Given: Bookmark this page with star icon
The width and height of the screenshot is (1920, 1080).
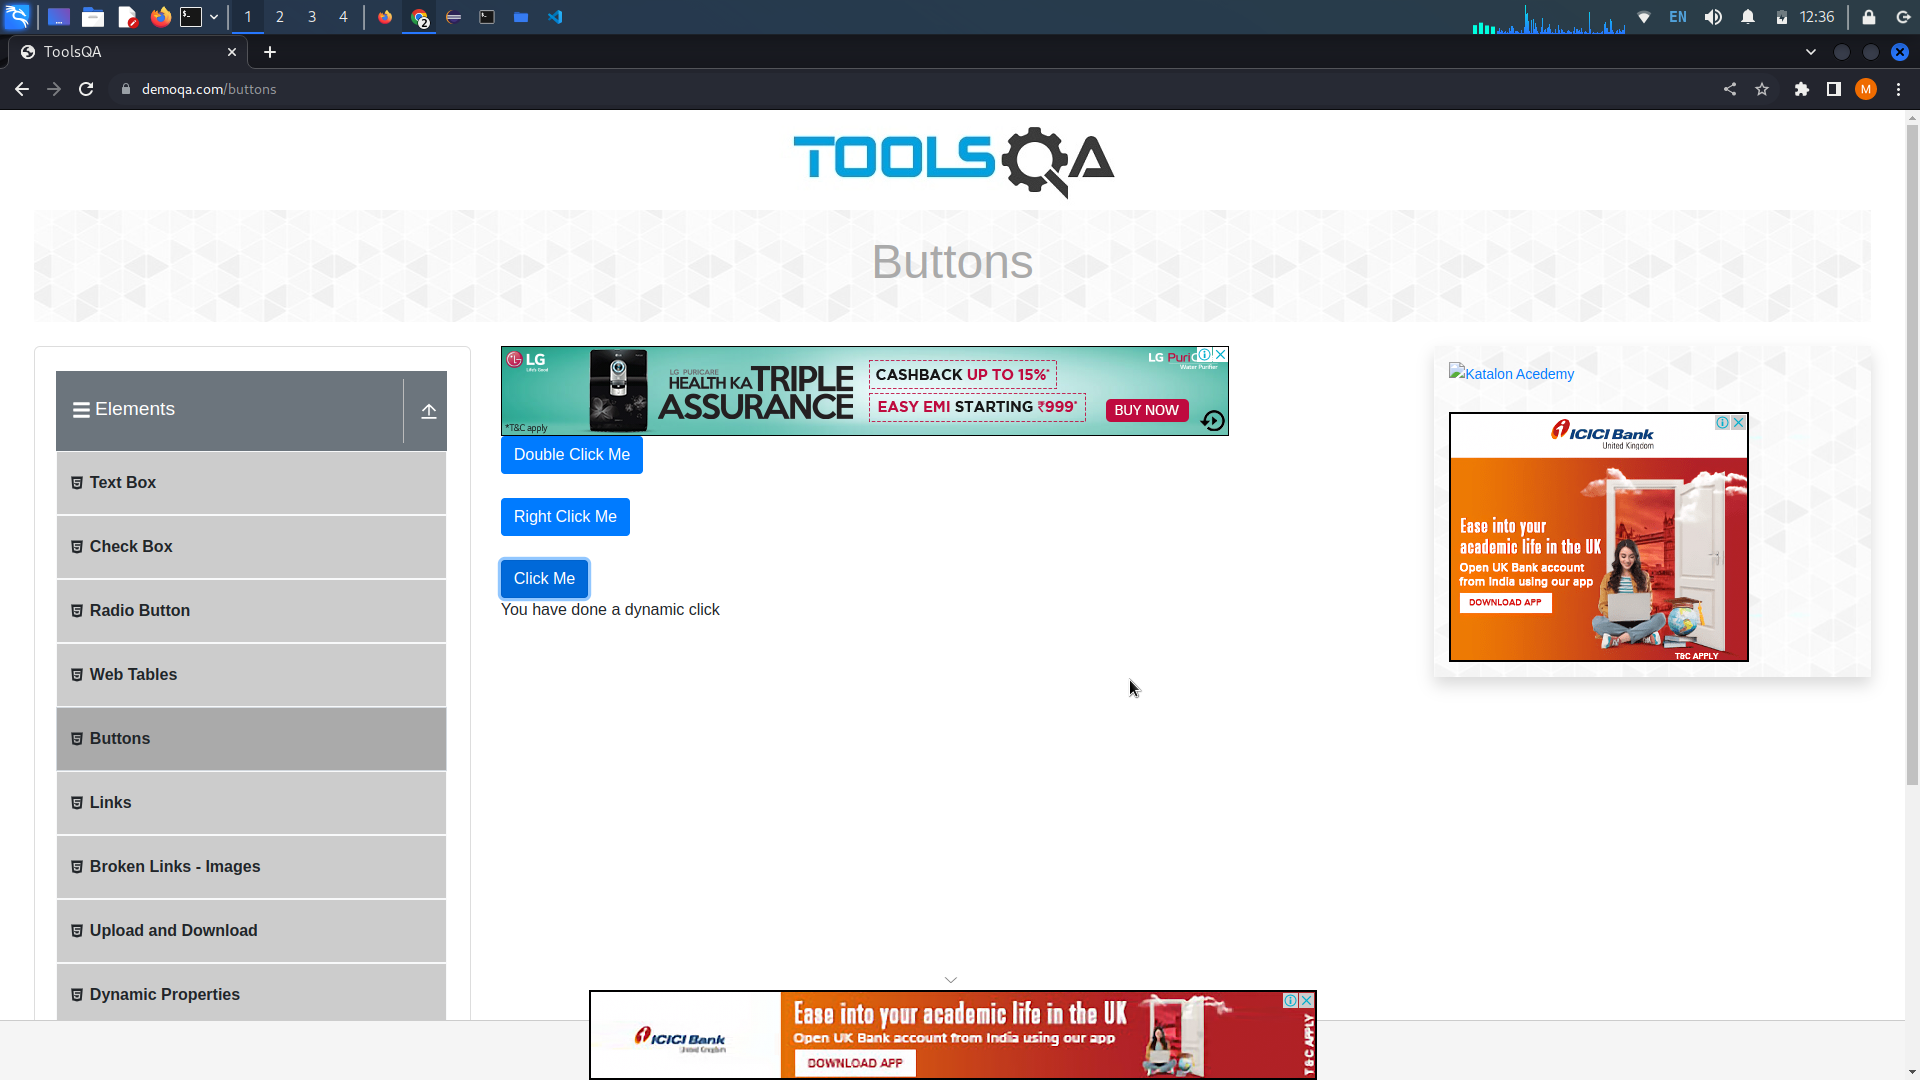Looking at the screenshot, I should (1762, 89).
